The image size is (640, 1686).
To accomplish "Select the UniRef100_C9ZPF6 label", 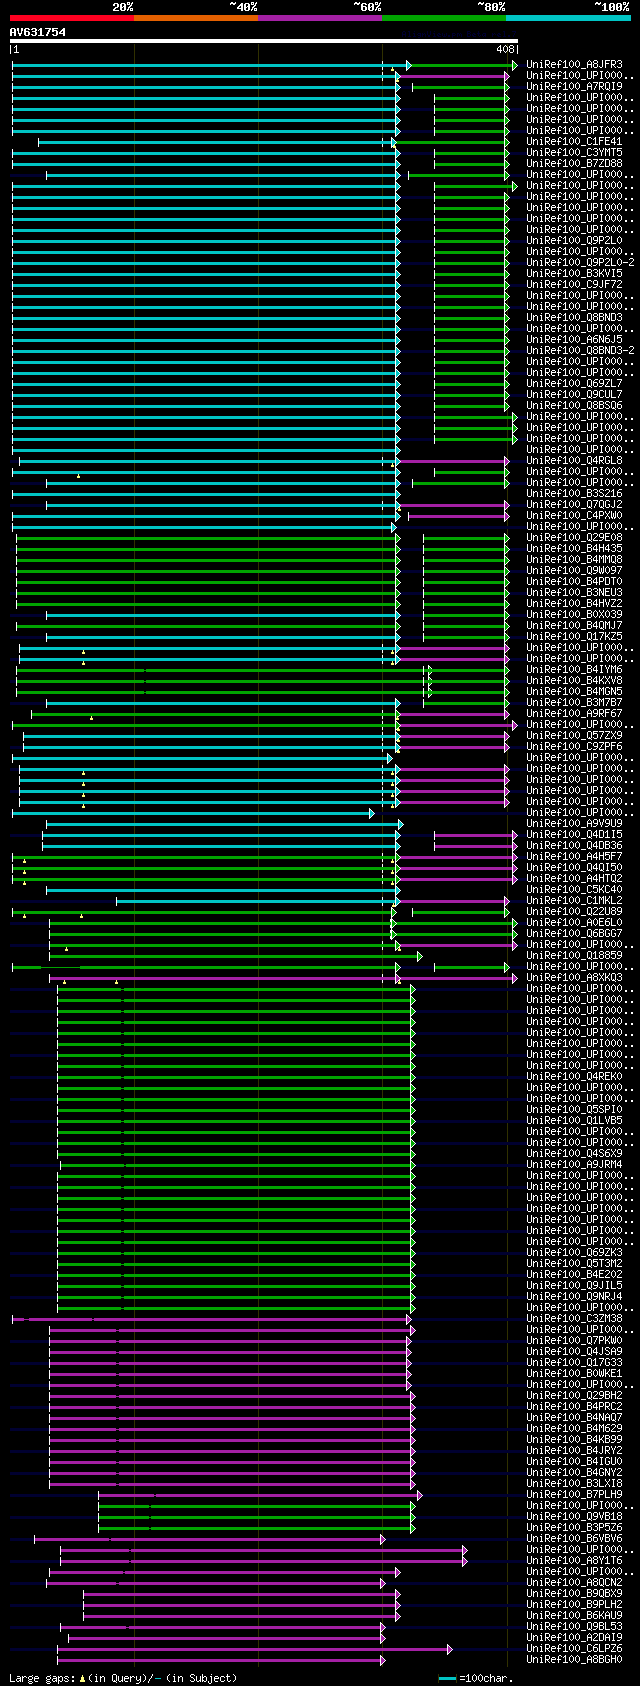I will [x=574, y=747].
